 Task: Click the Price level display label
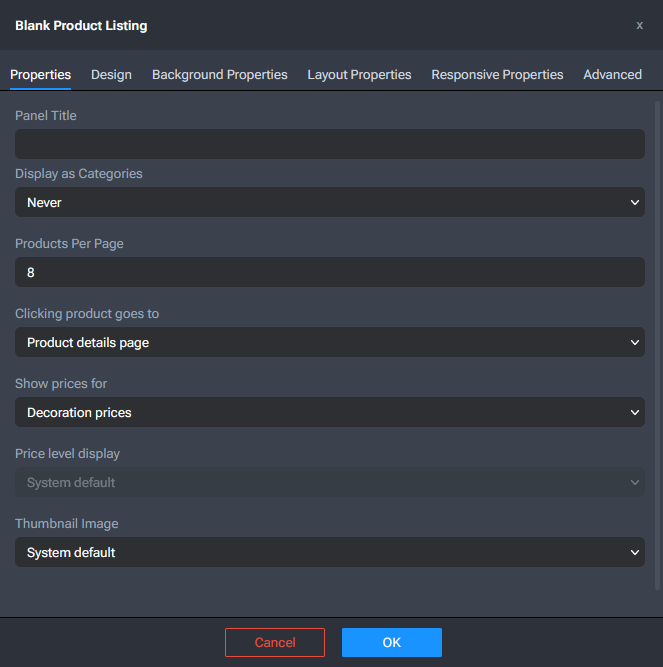pos(67,453)
